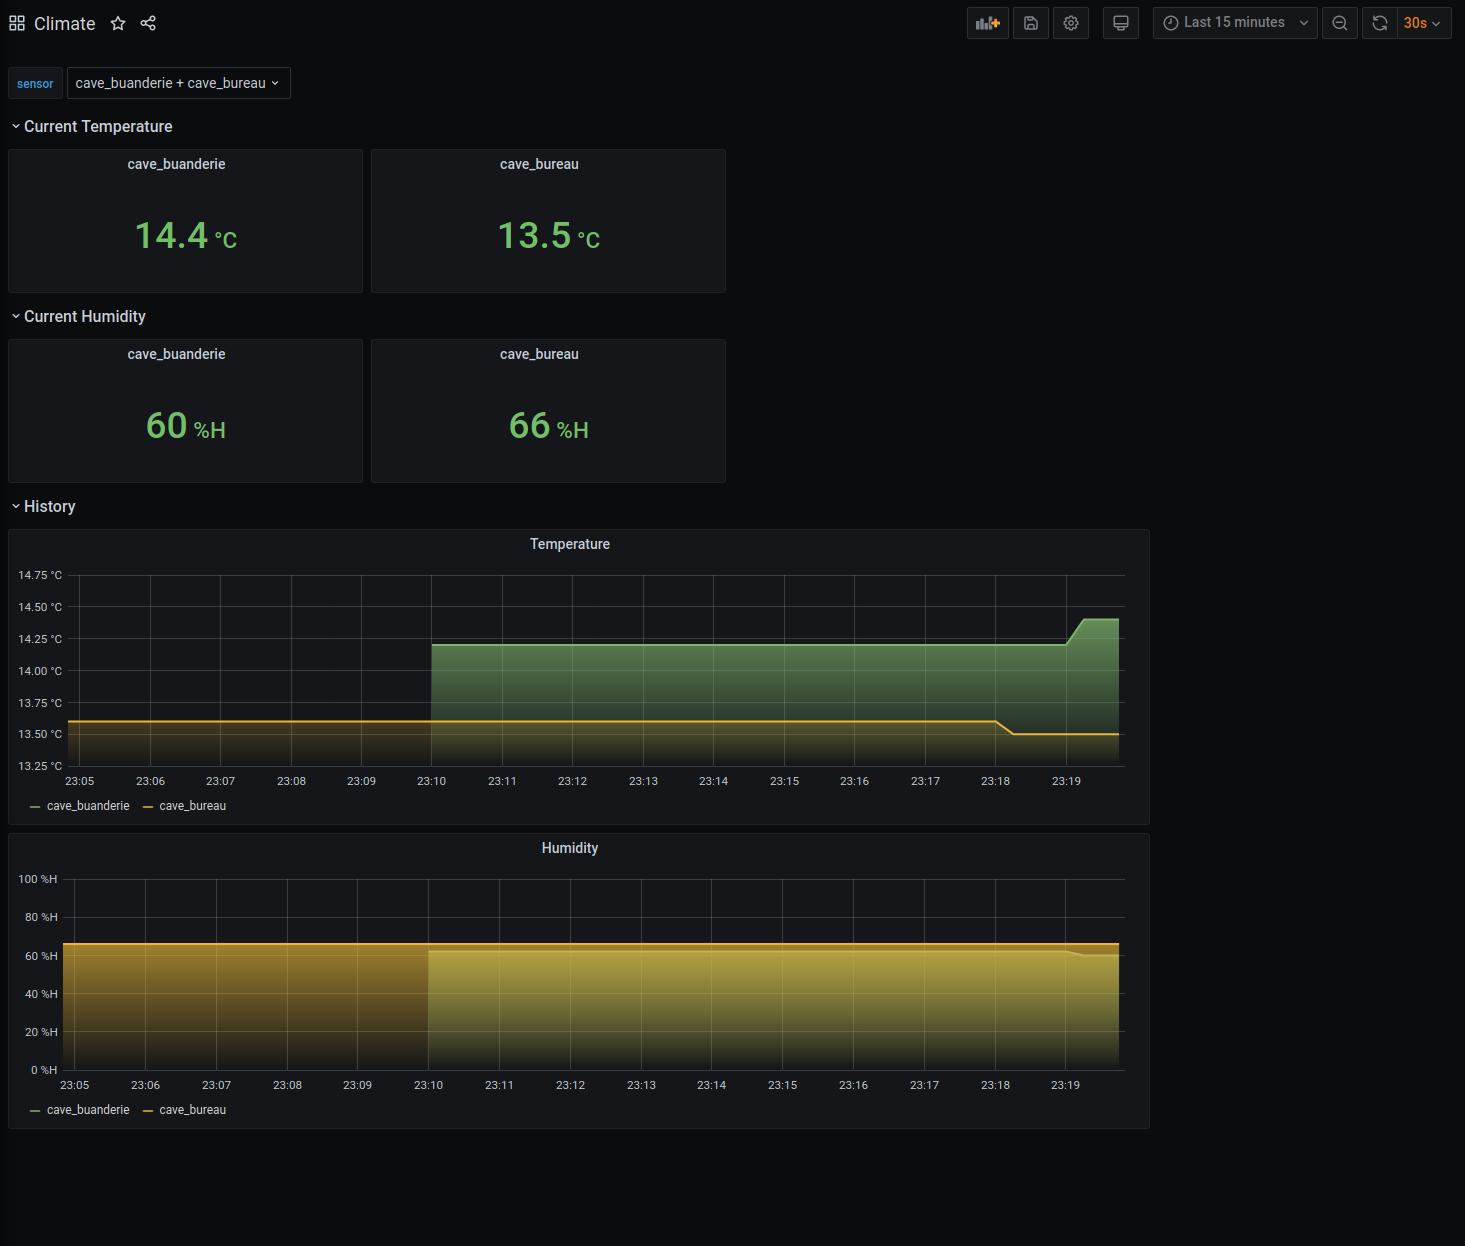
Task: Click the Add panel icon
Action: tap(987, 23)
